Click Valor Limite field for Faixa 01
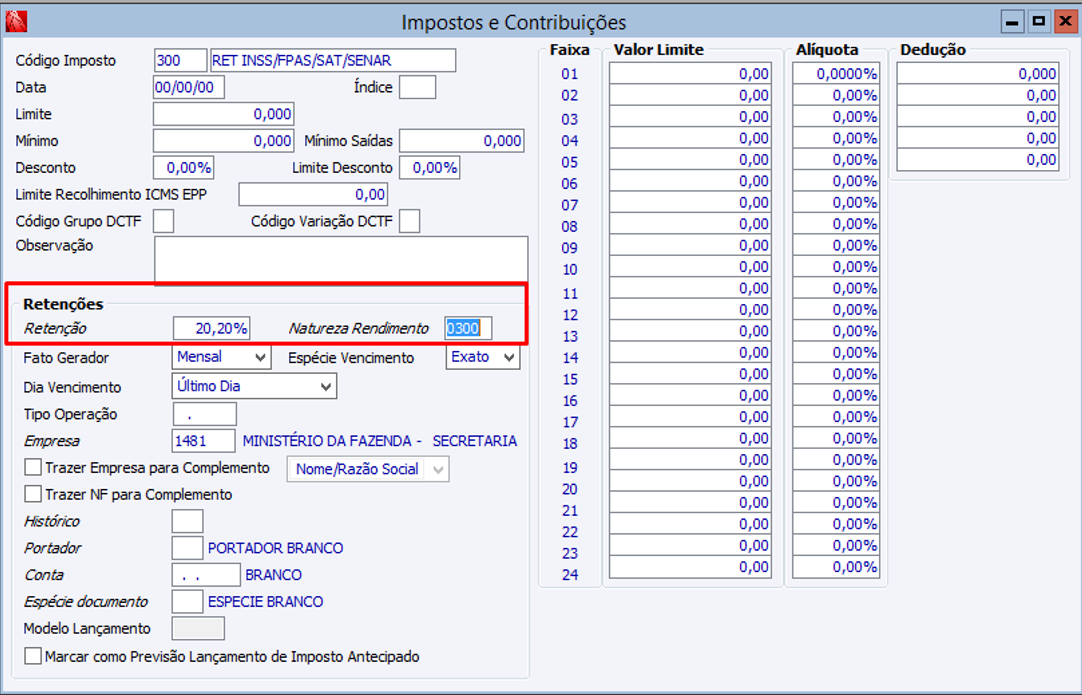Viewport: 1082px width, 695px height. [x=690, y=74]
